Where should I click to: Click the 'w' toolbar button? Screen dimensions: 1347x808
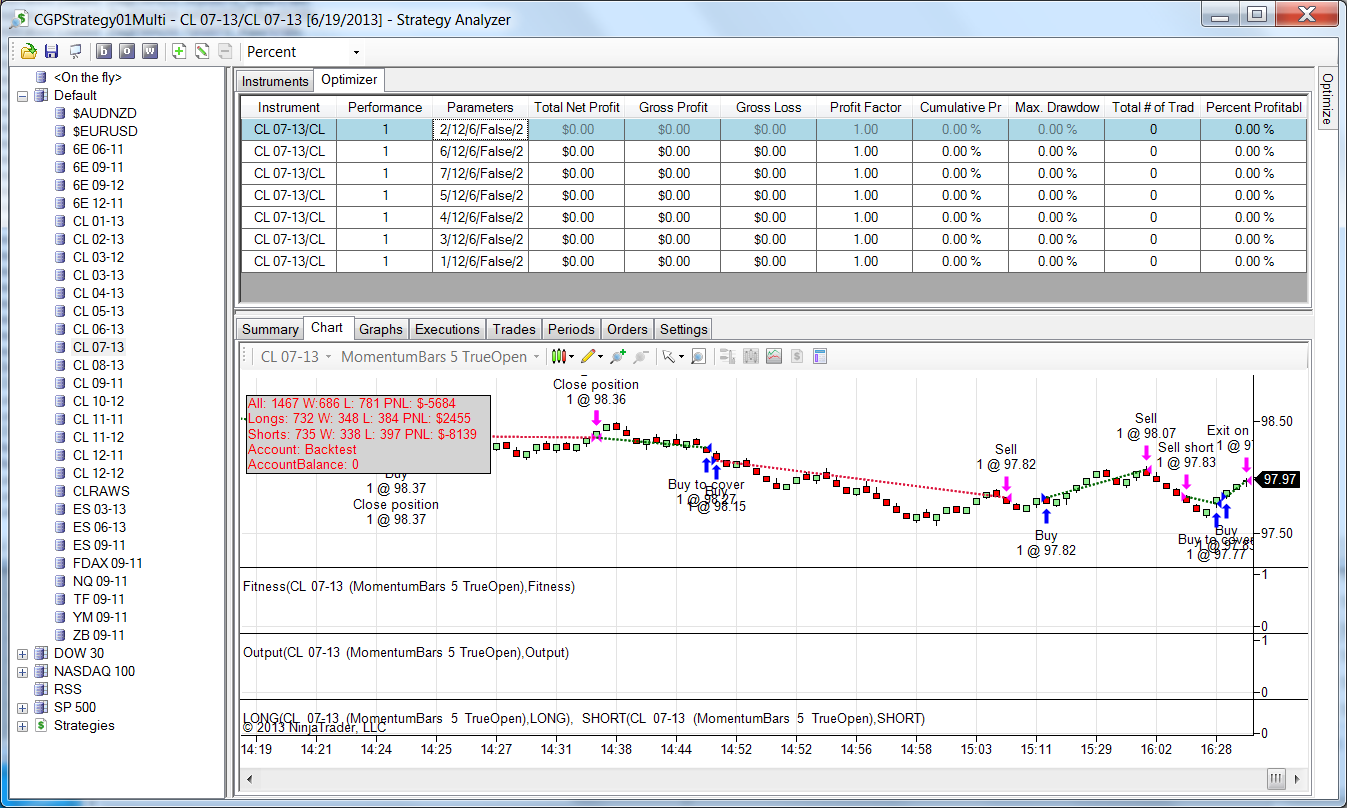tap(149, 52)
